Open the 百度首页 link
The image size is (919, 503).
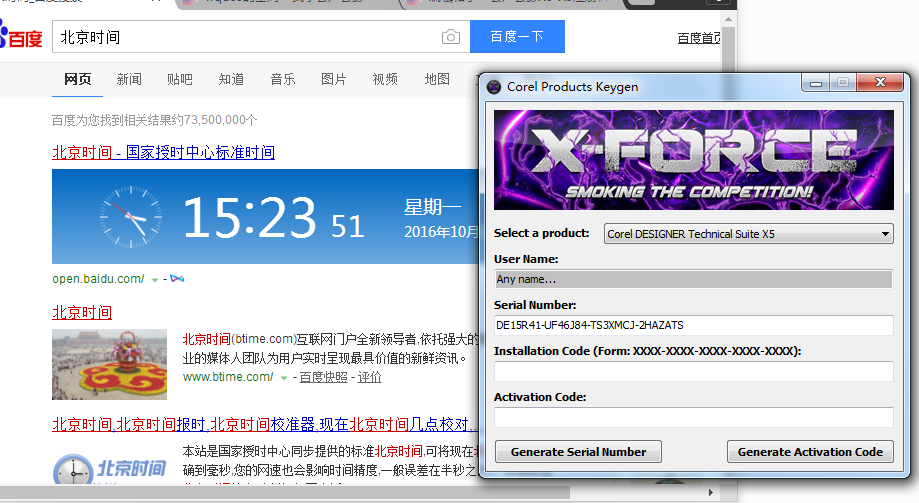699,38
